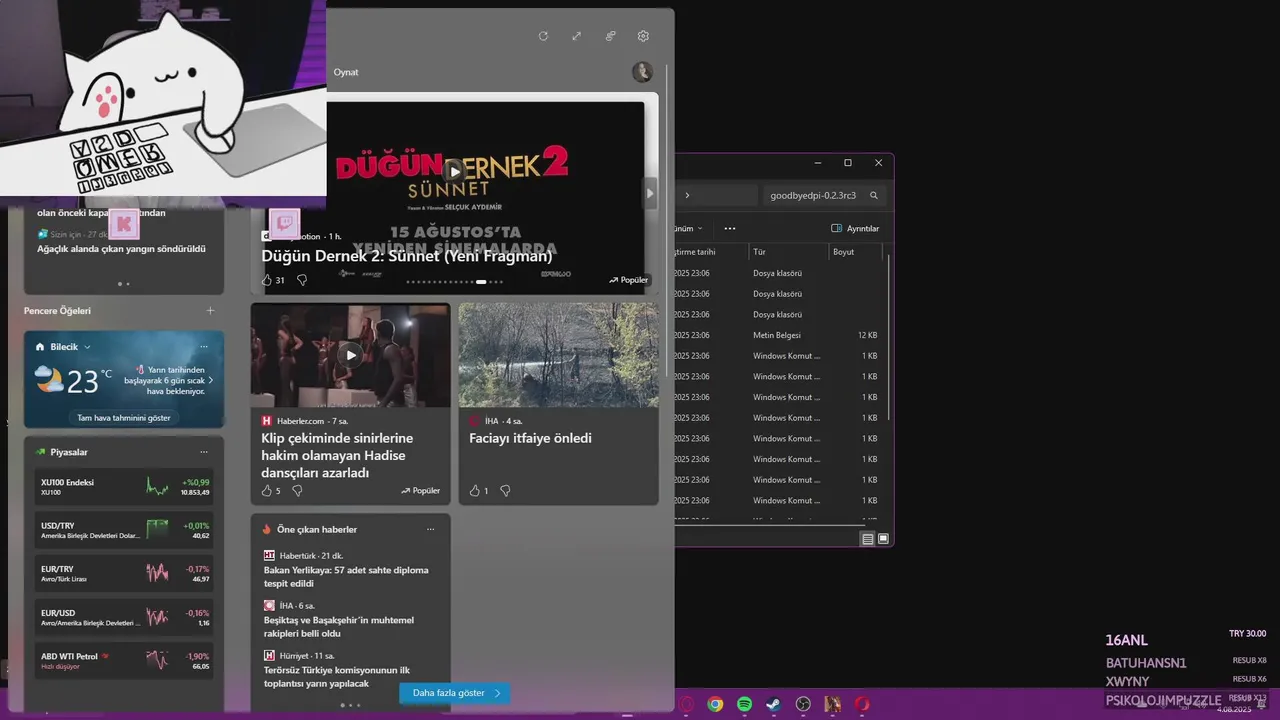Like the Hadise klip article

click(266, 491)
